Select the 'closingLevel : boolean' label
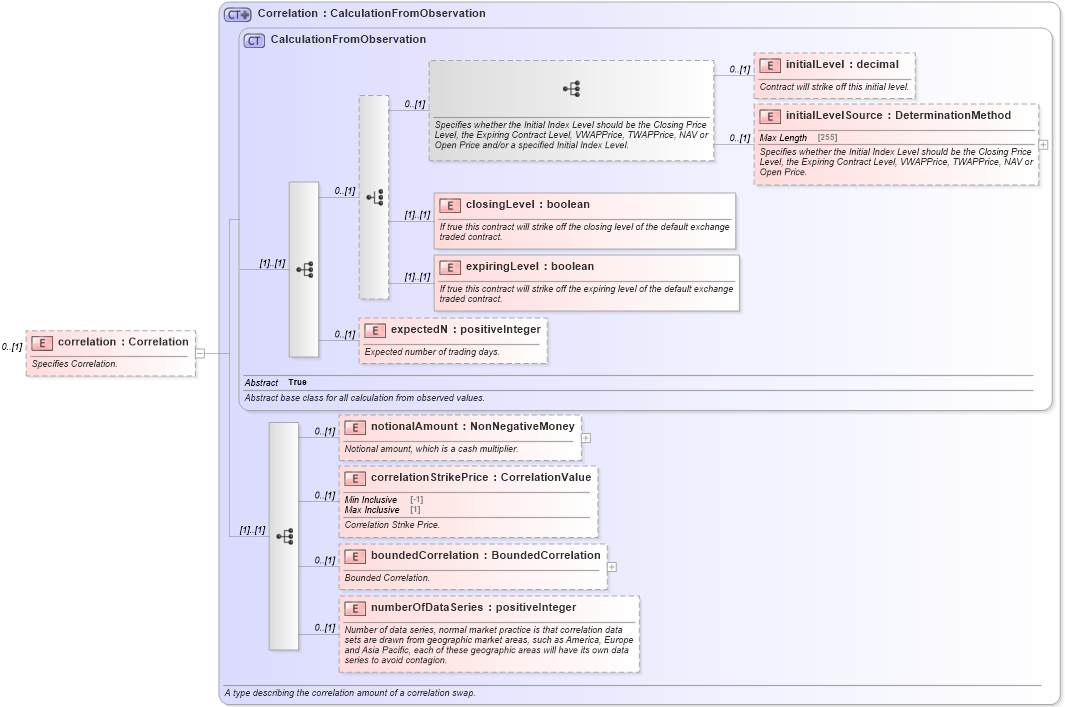This screenshot has width=1065, height=707. tap(528, 204)
